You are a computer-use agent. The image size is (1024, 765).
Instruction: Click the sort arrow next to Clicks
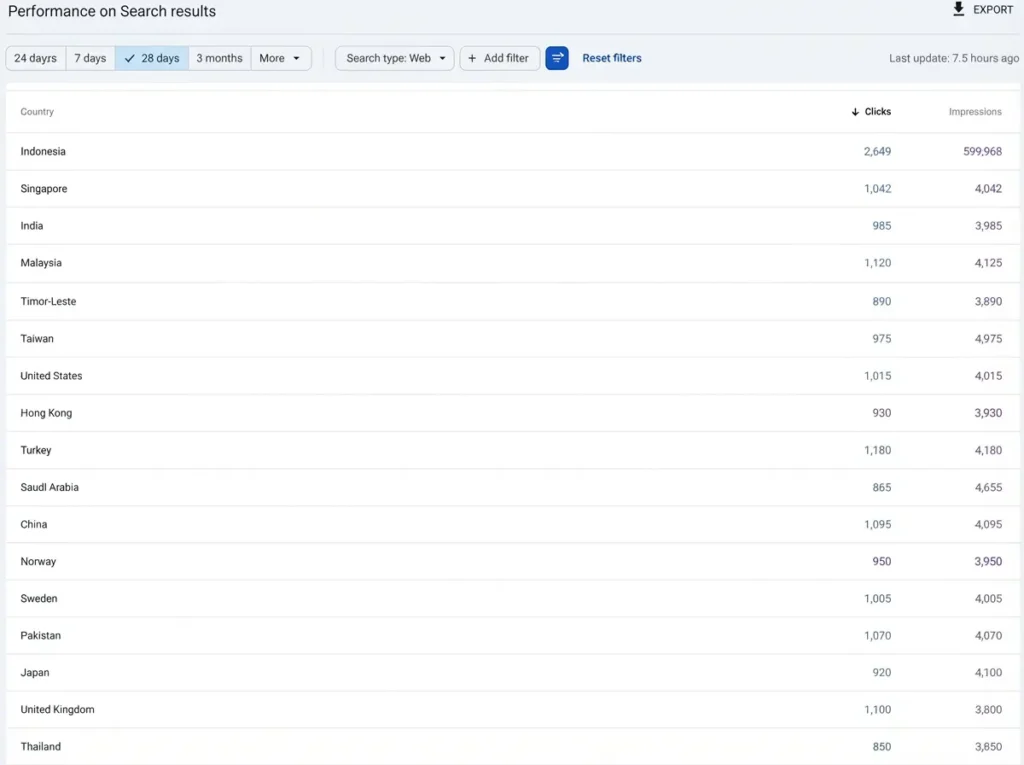point(855,112)
